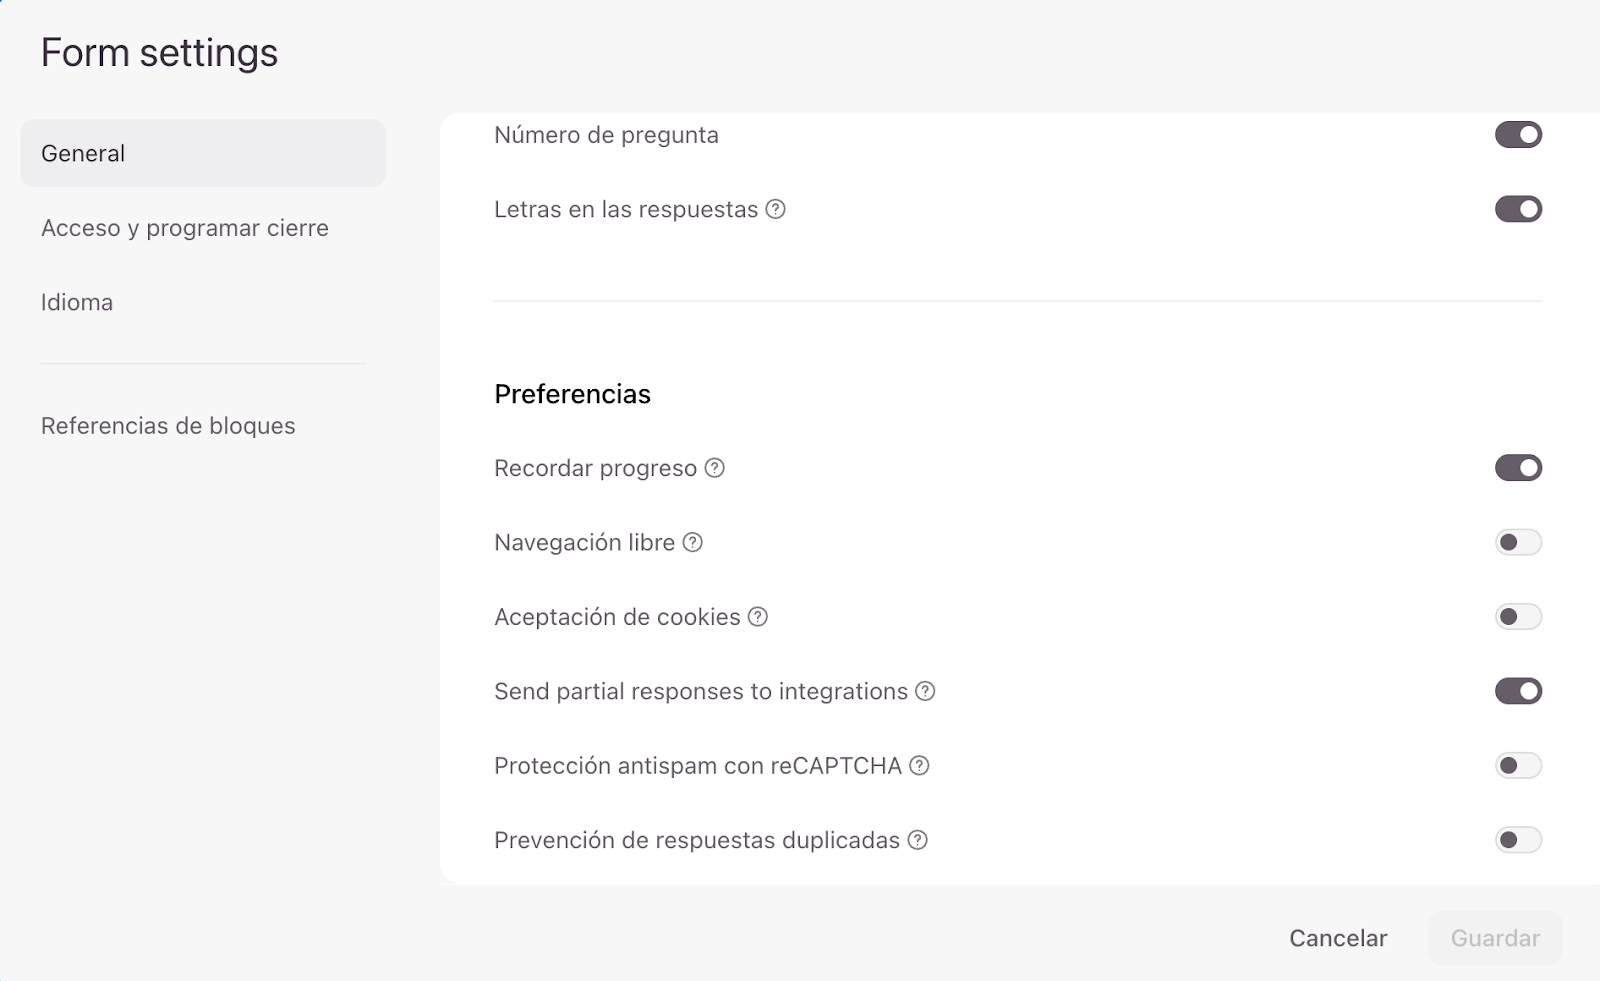This screenshot has width=1600, height=981.
Task: Switch to the Idioma section
Action: [x=77, y=302]
